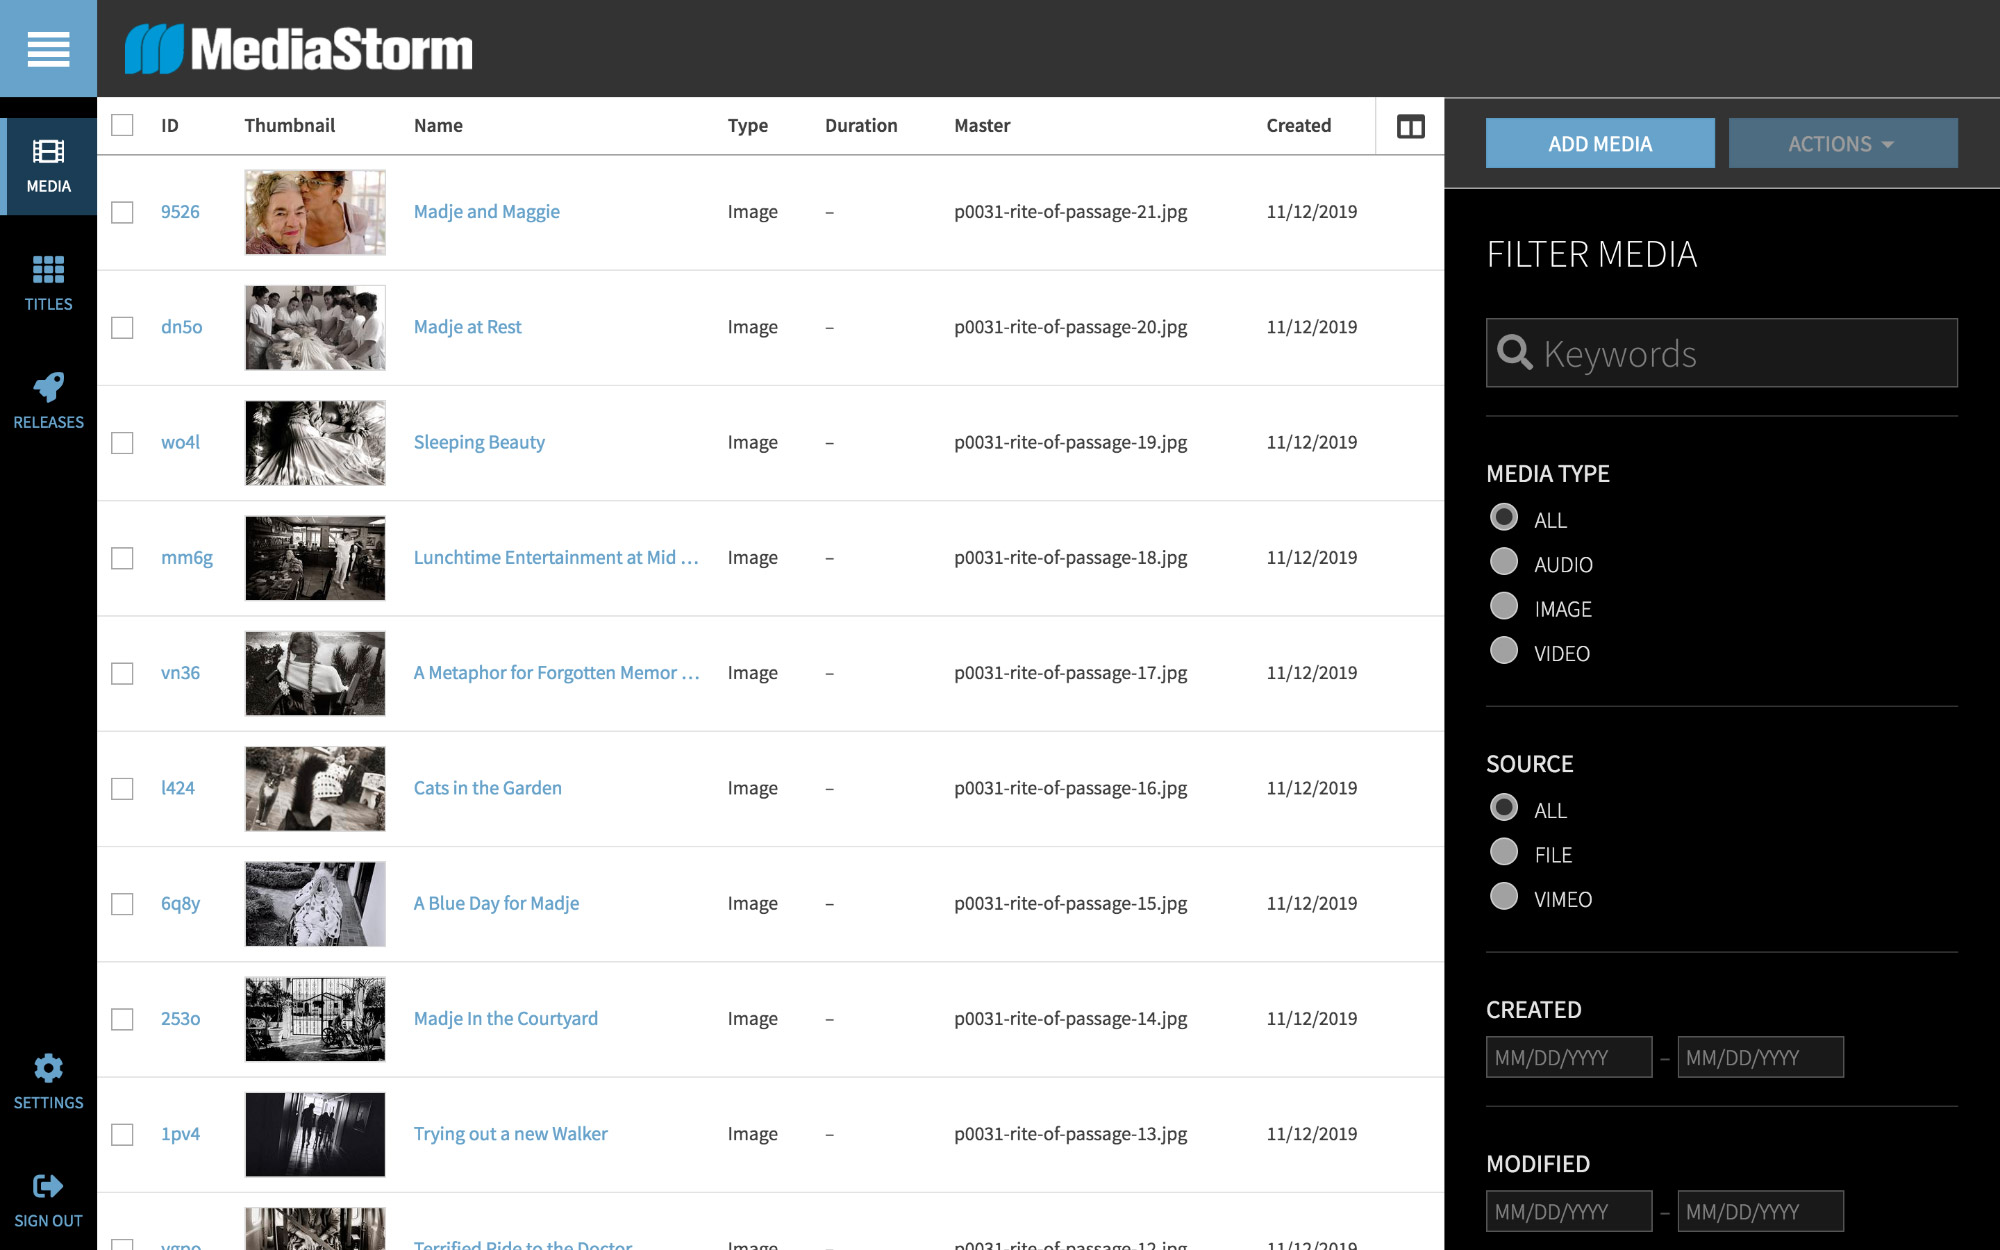Open Settings gear in sidebar
The width and height of the screenshot is (2000, 1250).
coord(48,1082)
